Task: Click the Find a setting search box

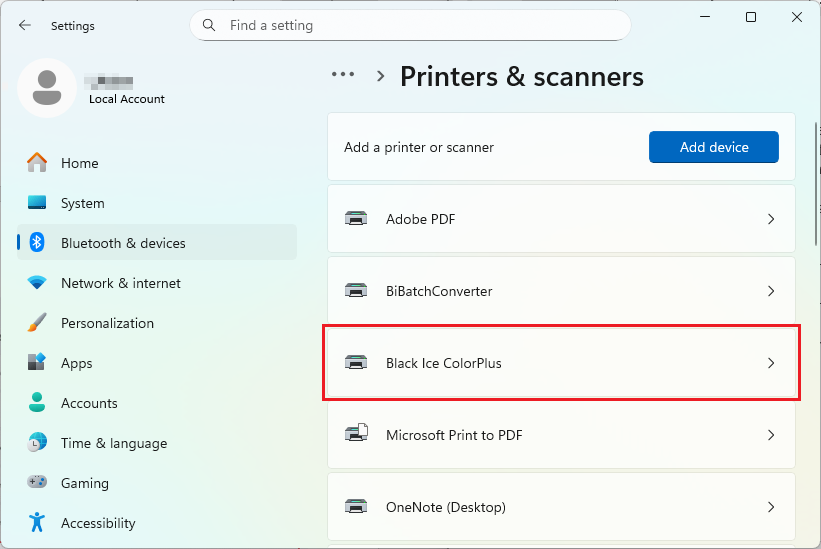Action: tap(420, 25)
